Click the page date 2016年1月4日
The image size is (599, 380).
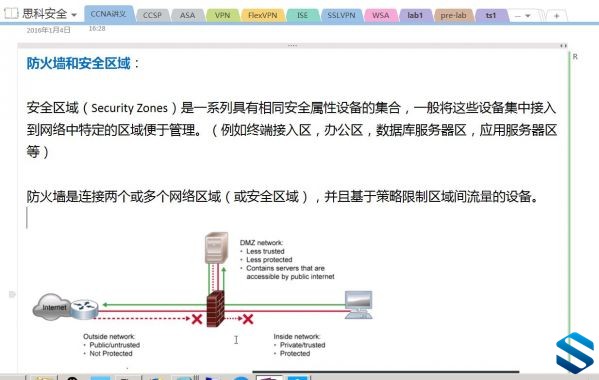[x=49, y=30]
